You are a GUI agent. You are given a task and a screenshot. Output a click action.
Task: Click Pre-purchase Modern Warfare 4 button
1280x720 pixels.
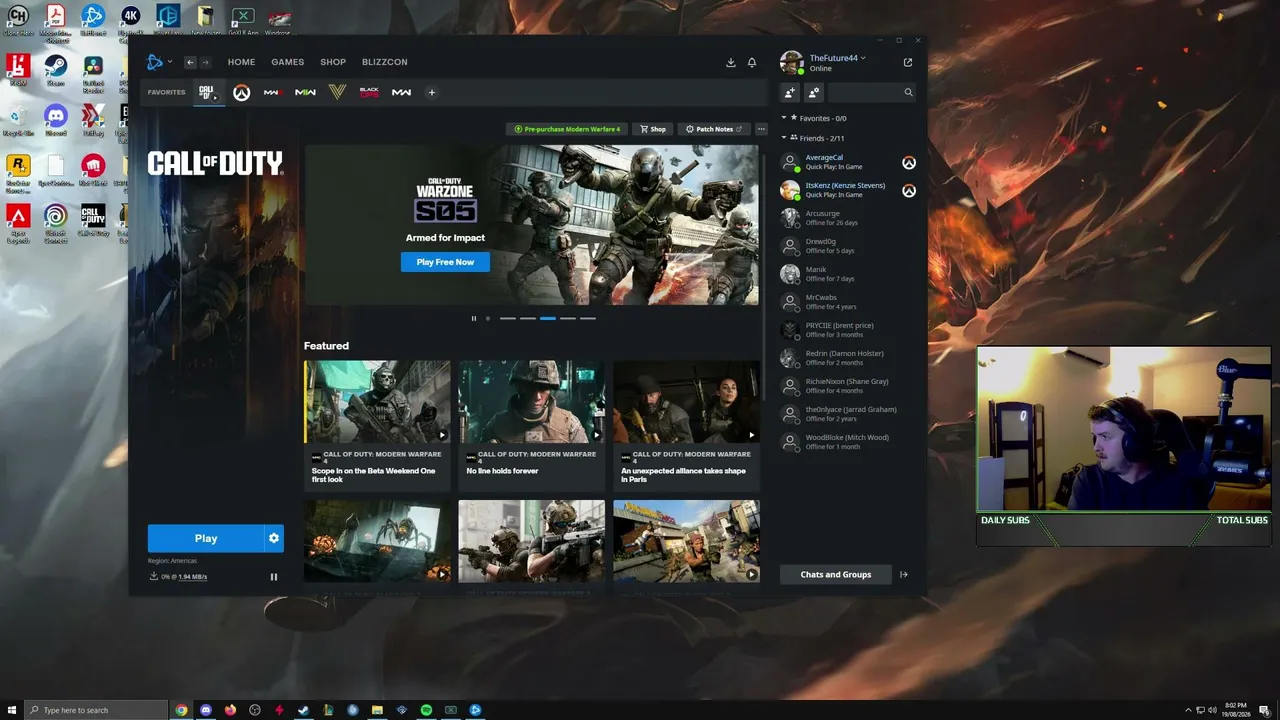(x=567, y=129)
